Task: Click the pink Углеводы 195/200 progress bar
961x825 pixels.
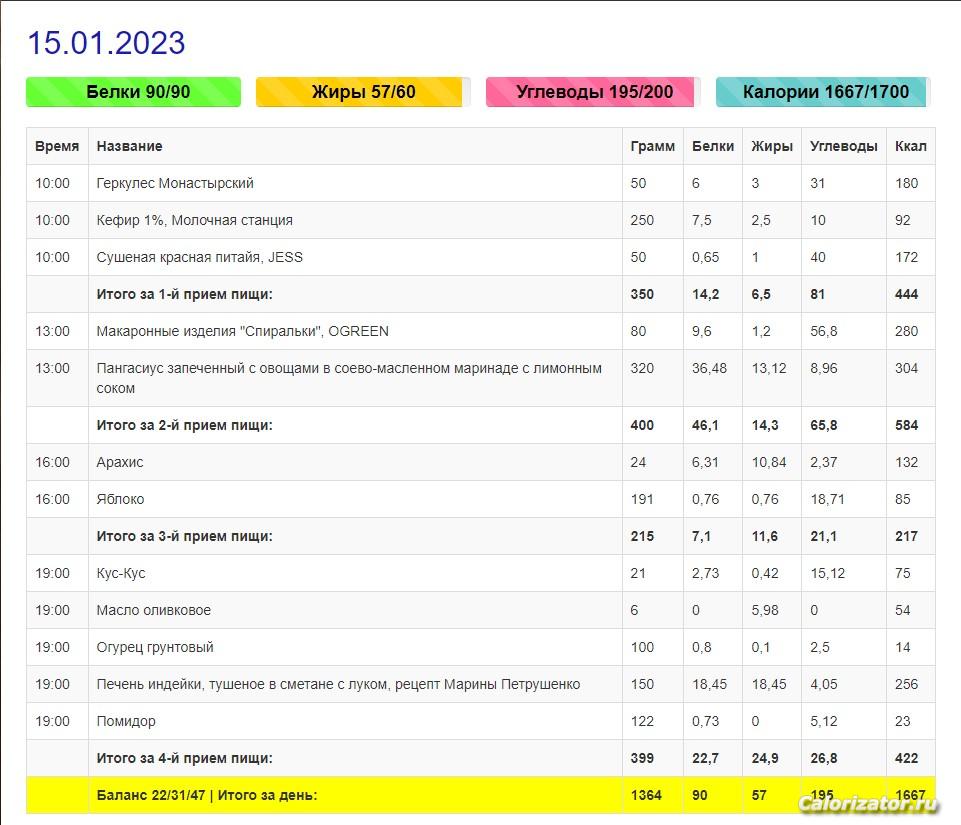Action: [x=593, y=92]
